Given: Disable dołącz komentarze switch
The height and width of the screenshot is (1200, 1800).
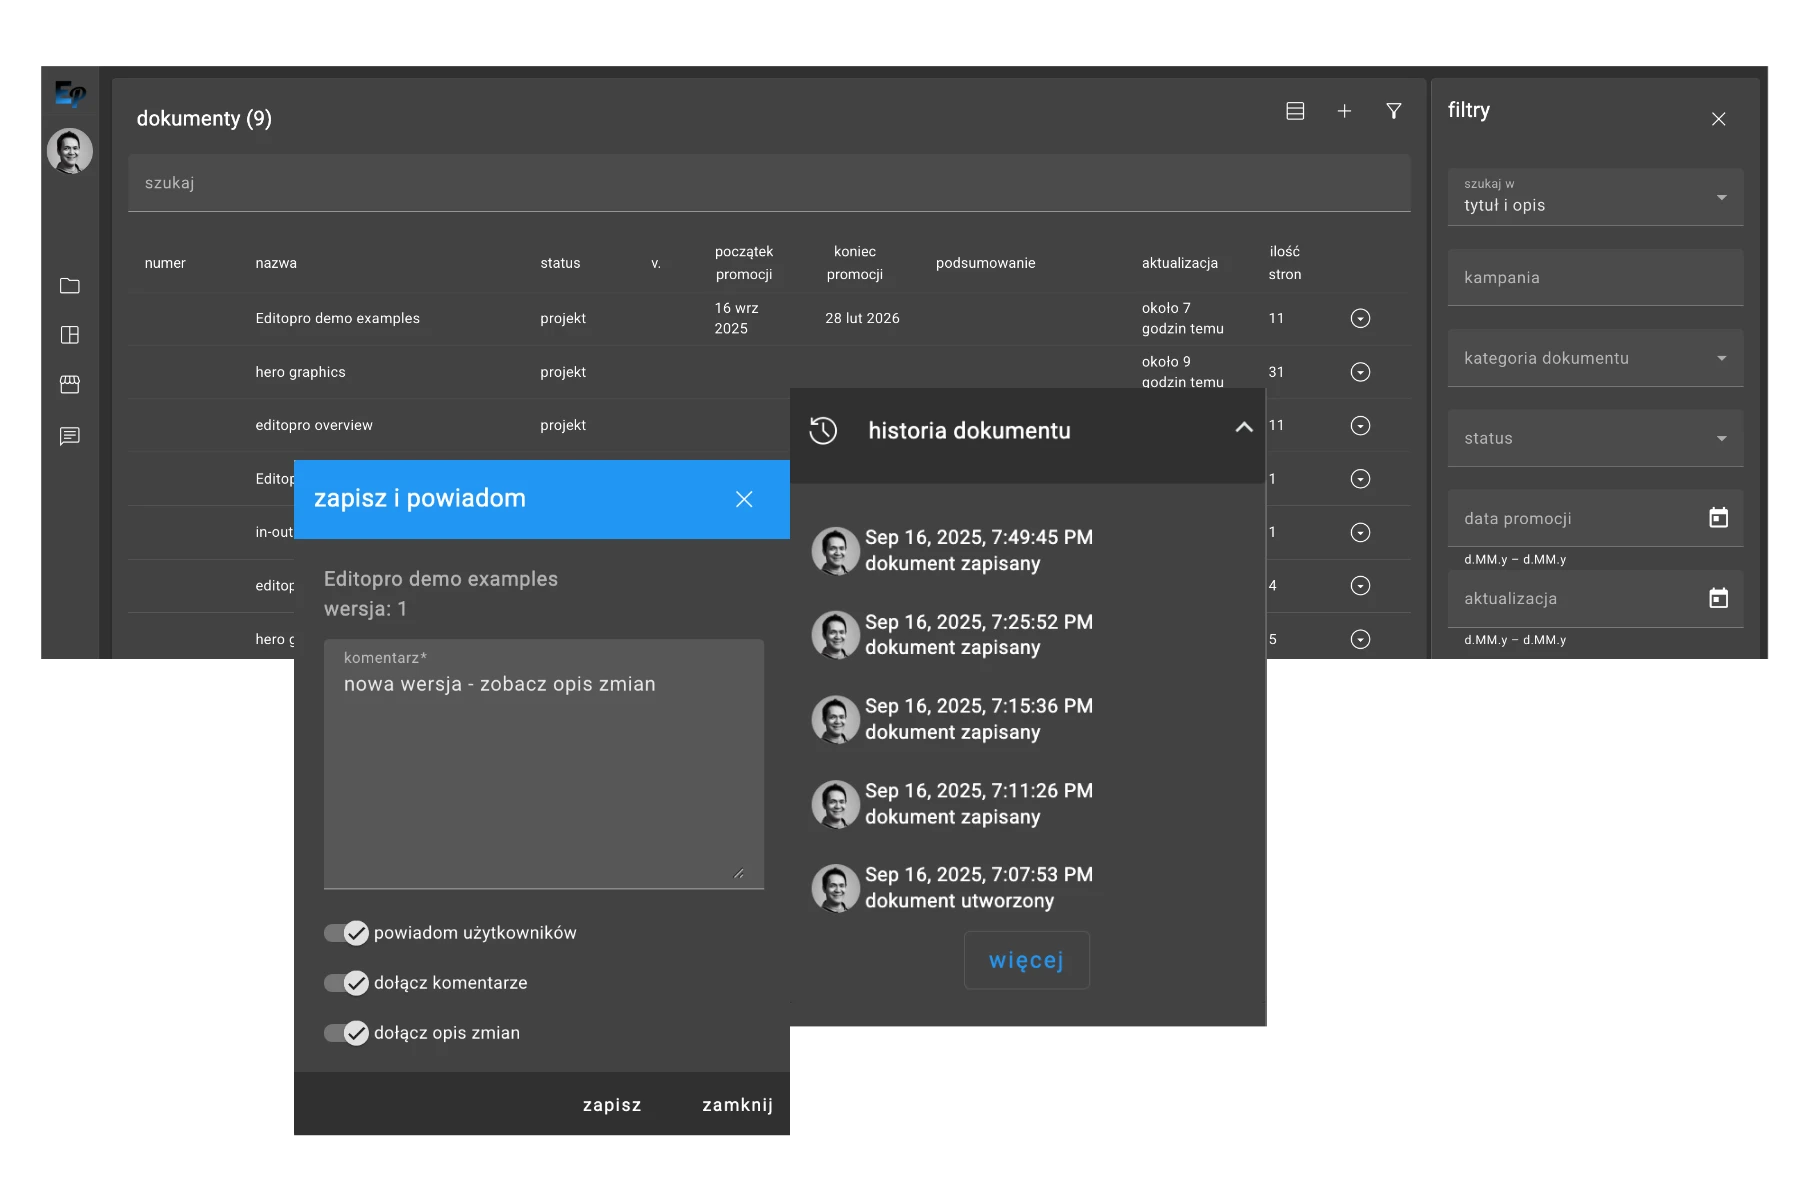Looking at the screenshot, I should 346,983.
